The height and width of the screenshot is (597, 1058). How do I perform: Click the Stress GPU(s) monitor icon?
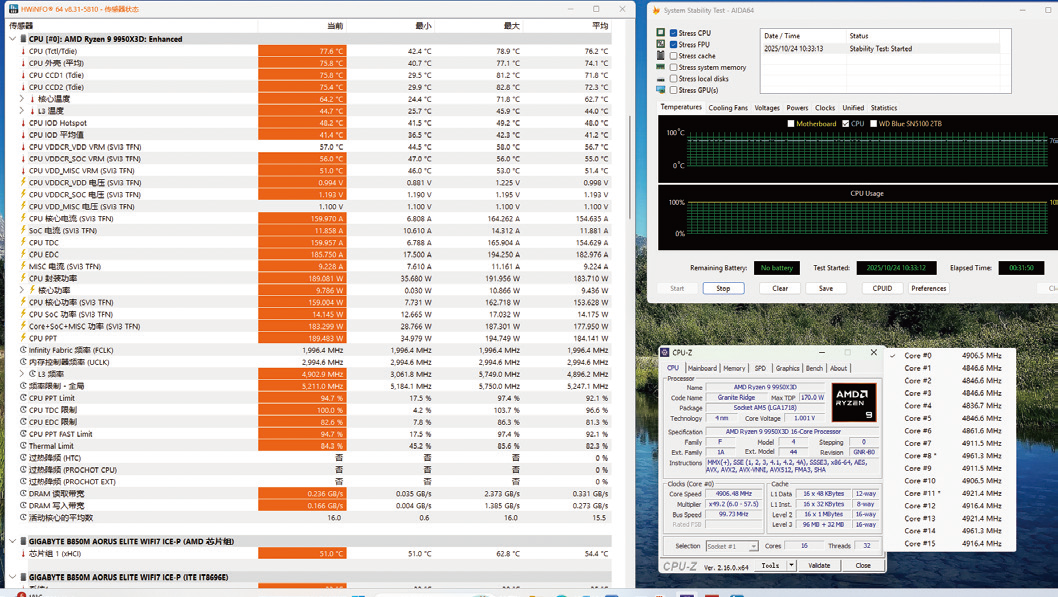point(660,90)
